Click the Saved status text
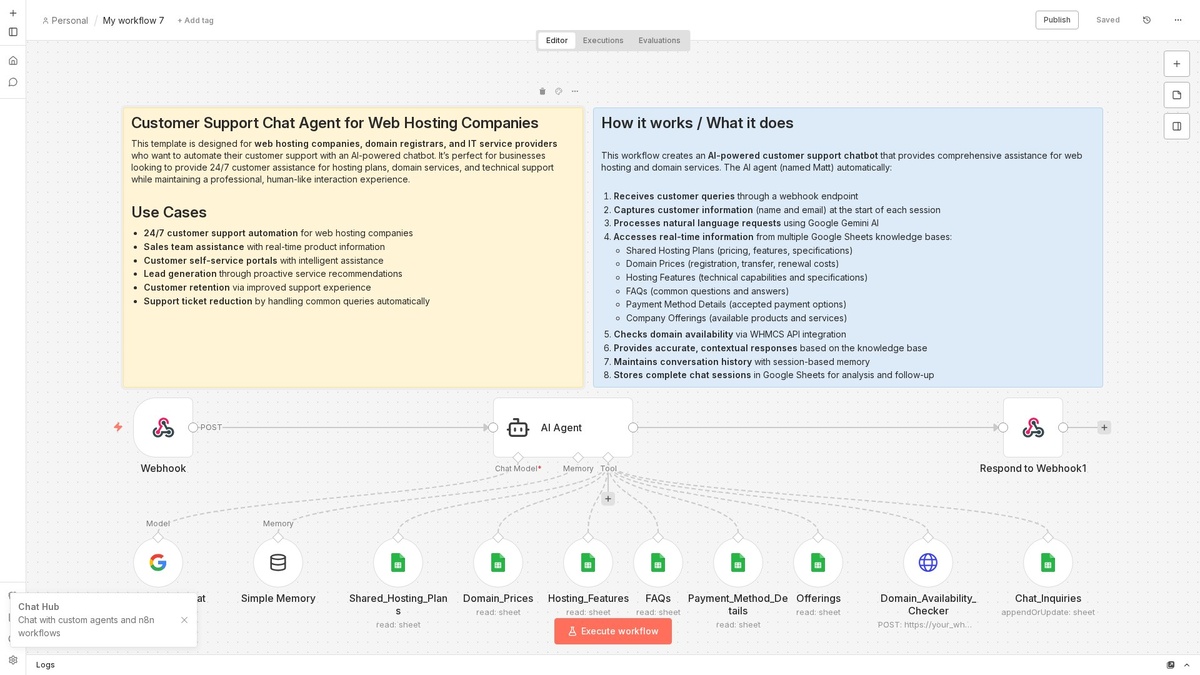This screenshot has width=1200, height=675. point(1108,20)
